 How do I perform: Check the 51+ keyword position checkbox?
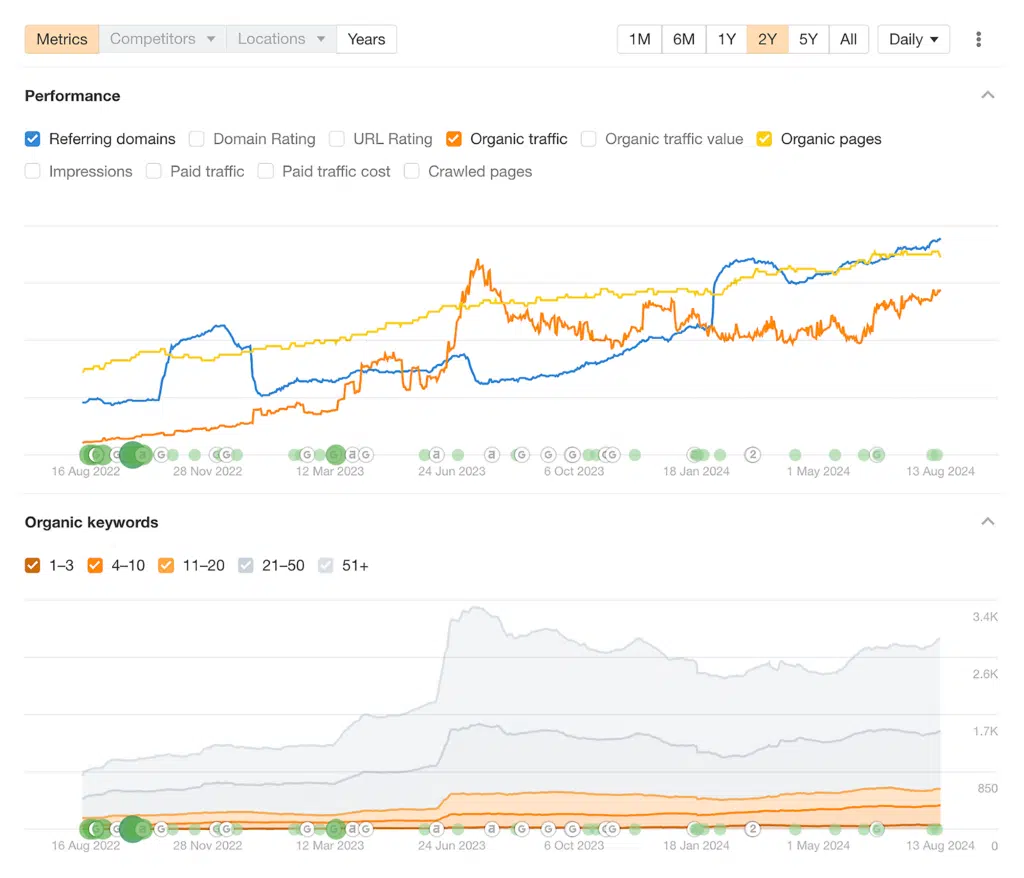coord(326,565)
